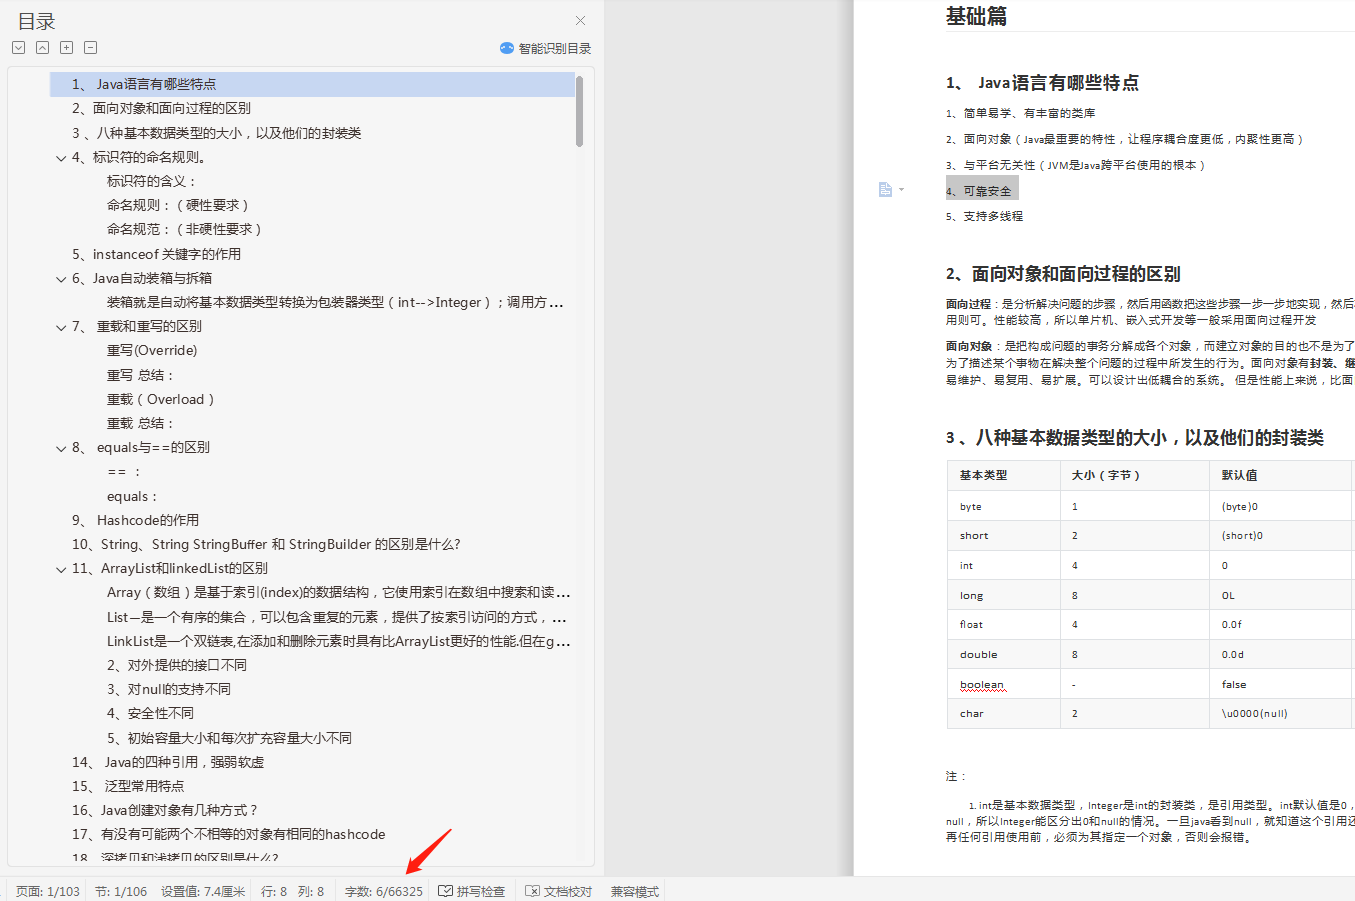Jump to 重写 总结： sub-entry
The width and height of the screenshot is (1355, 901).
point(141,375)
